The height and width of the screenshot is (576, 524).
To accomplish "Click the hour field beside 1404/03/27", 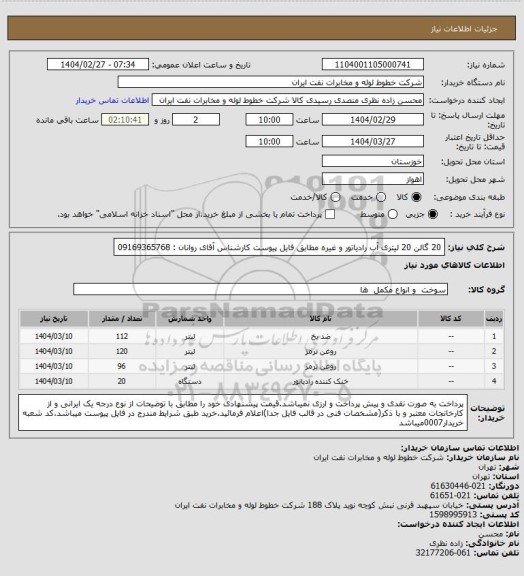I will [269, 141].
